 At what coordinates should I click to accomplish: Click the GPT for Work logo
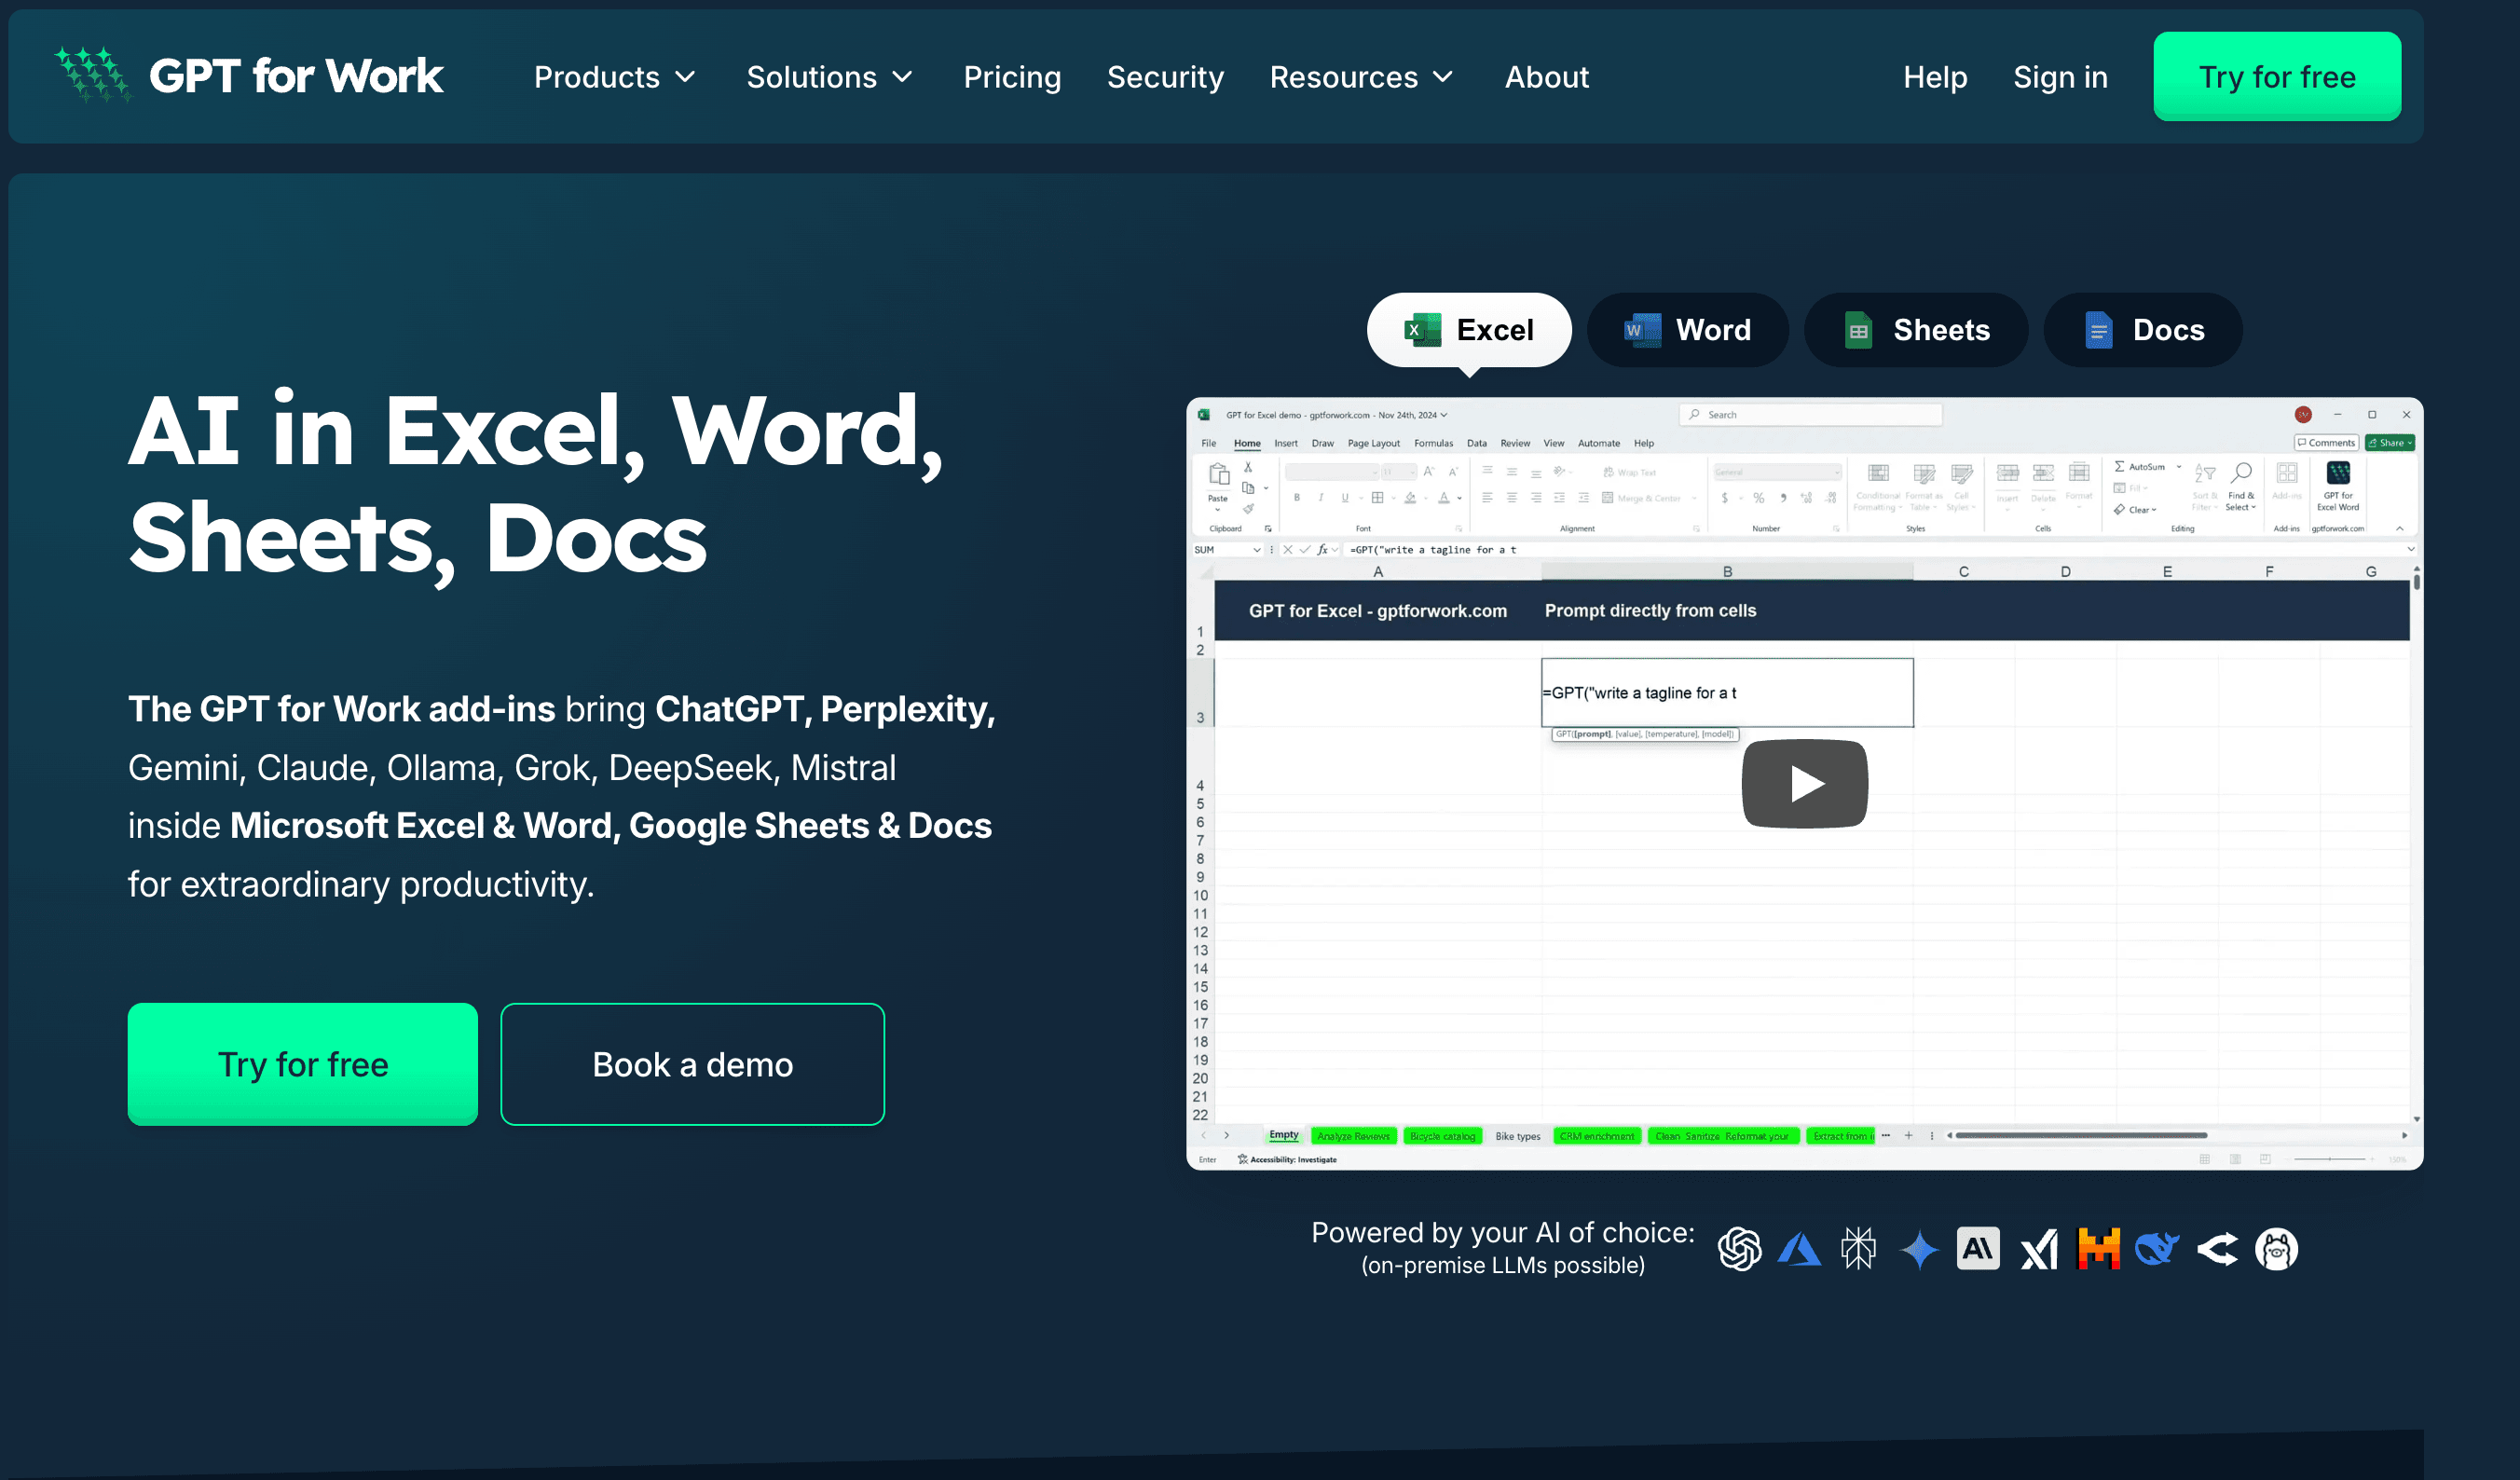coord(248,76)
